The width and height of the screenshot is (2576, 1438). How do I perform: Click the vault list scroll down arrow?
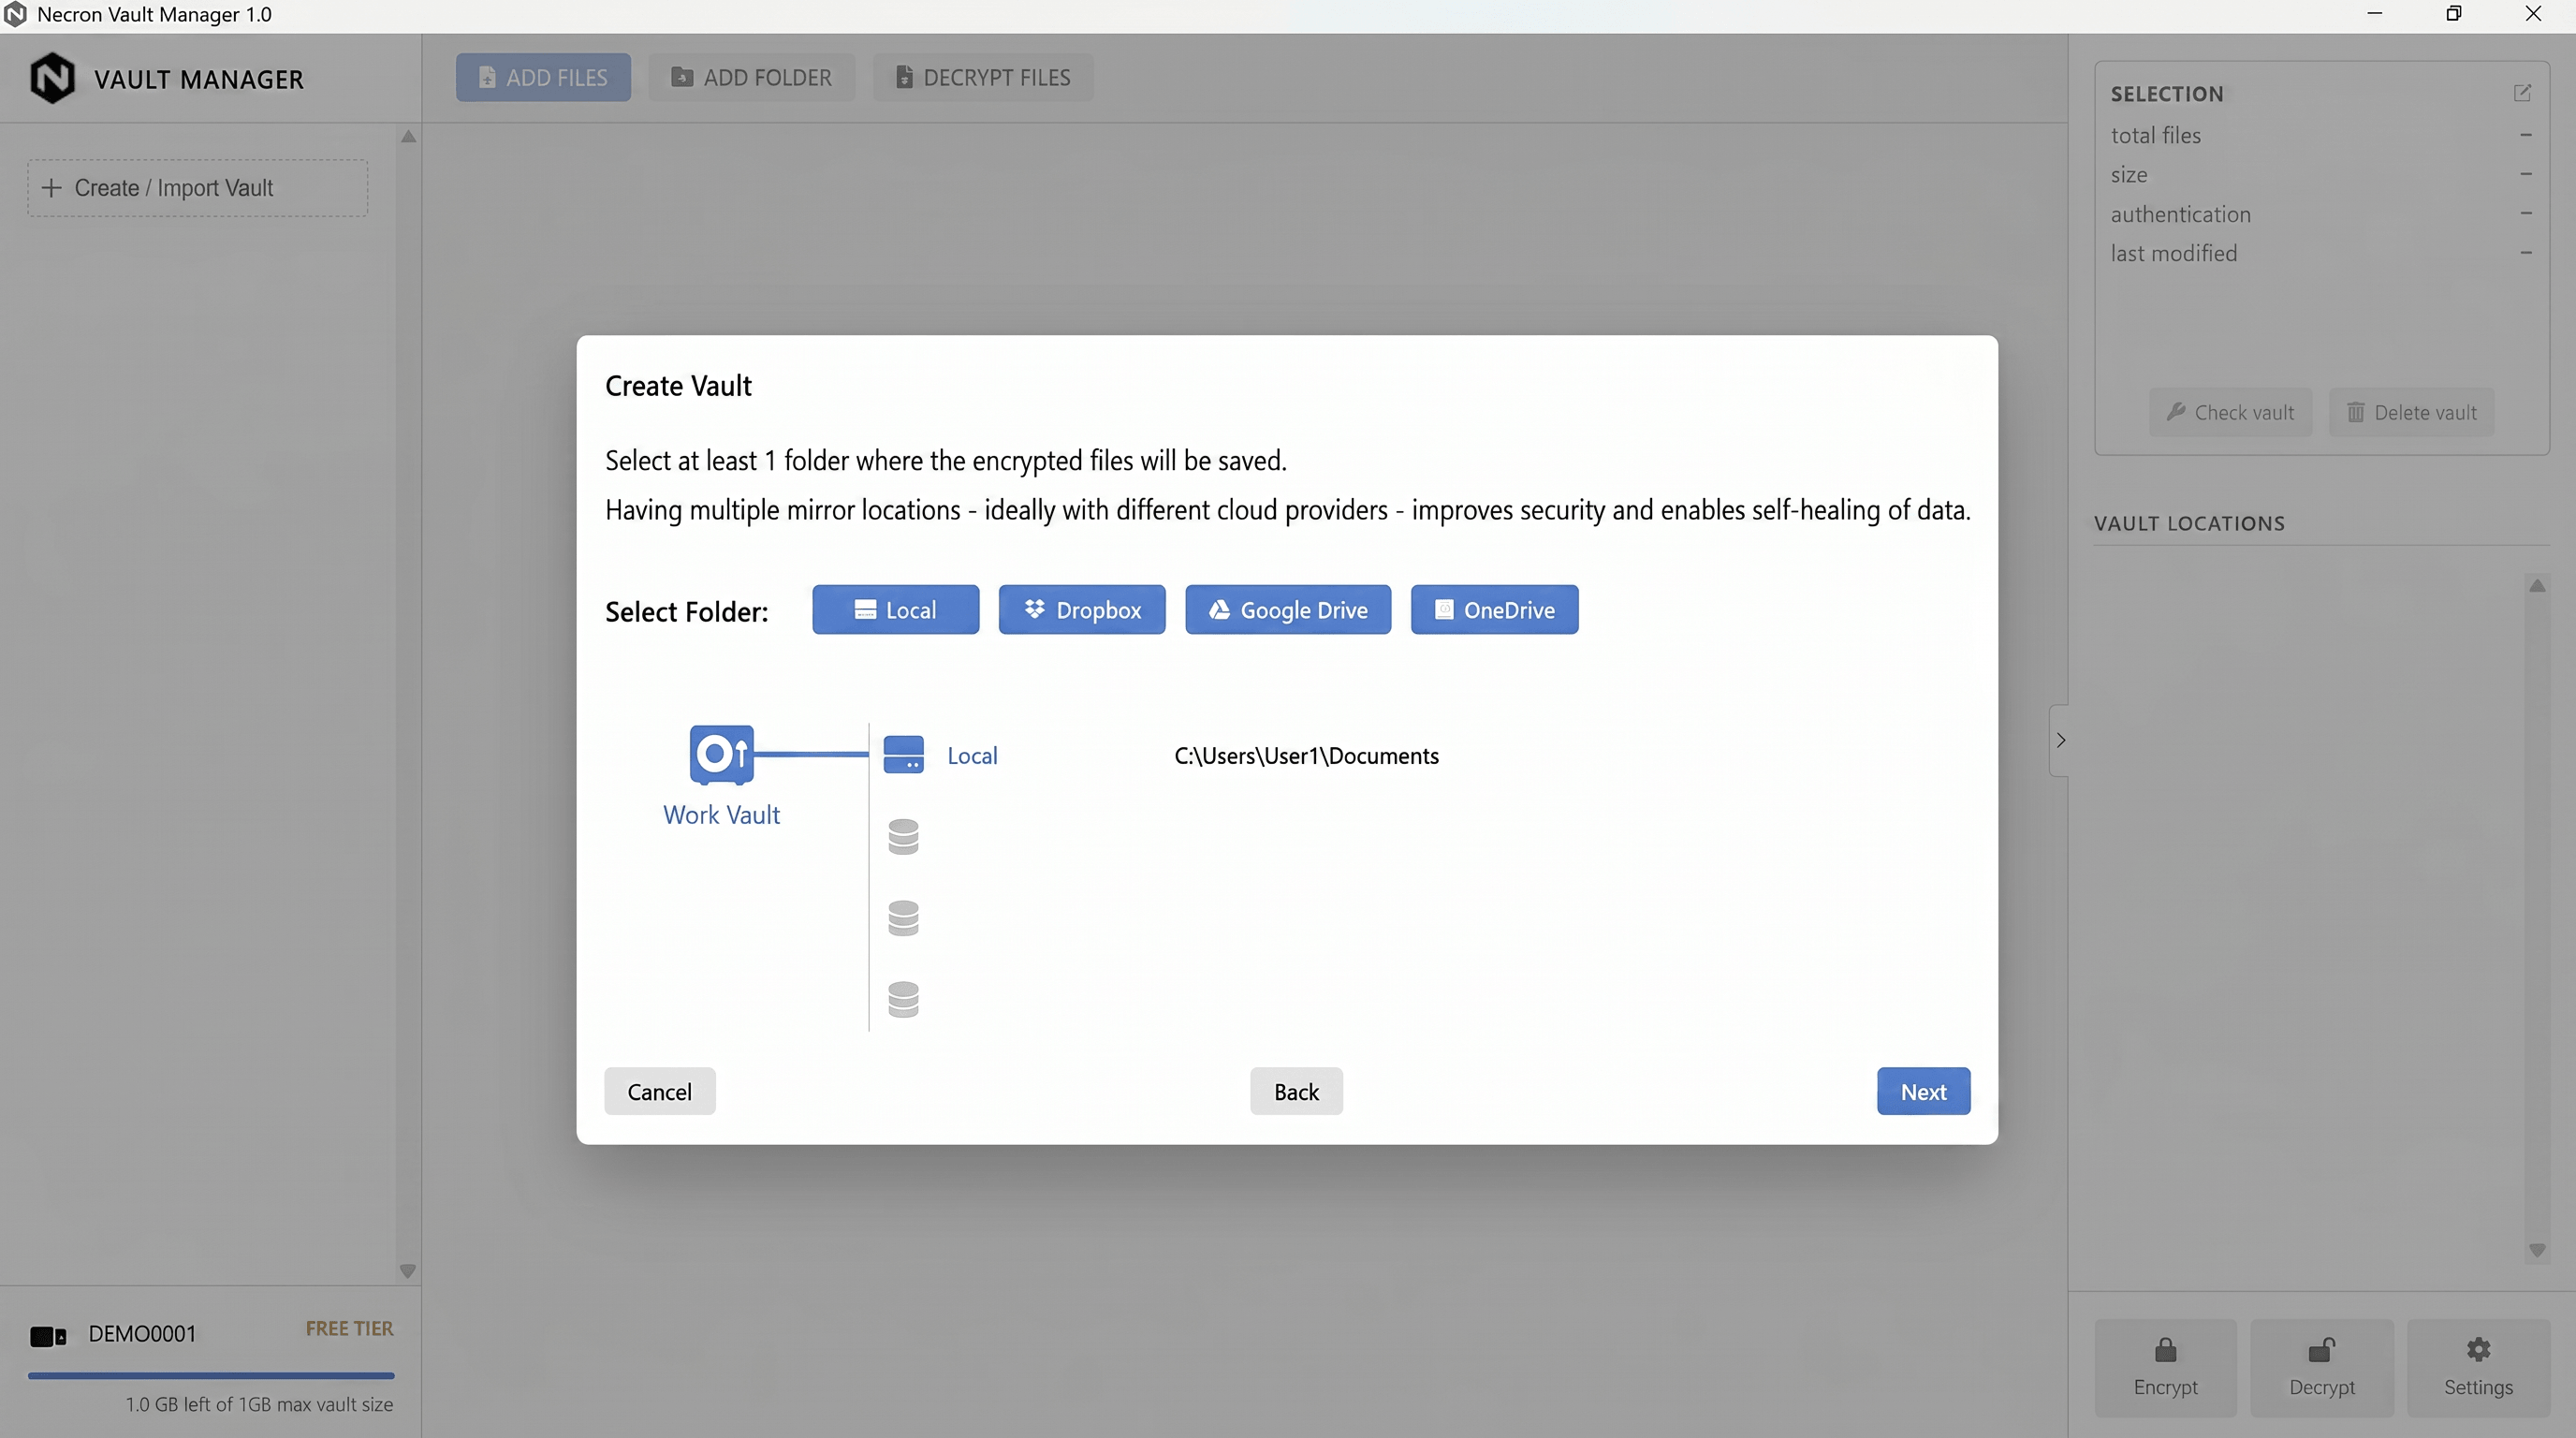click(x=408, y=1271)
